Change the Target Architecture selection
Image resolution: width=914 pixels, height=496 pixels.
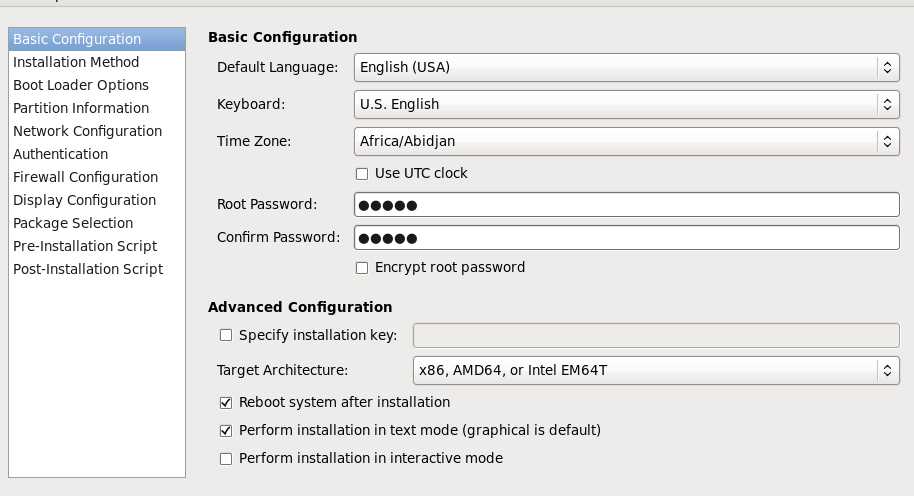656,371
